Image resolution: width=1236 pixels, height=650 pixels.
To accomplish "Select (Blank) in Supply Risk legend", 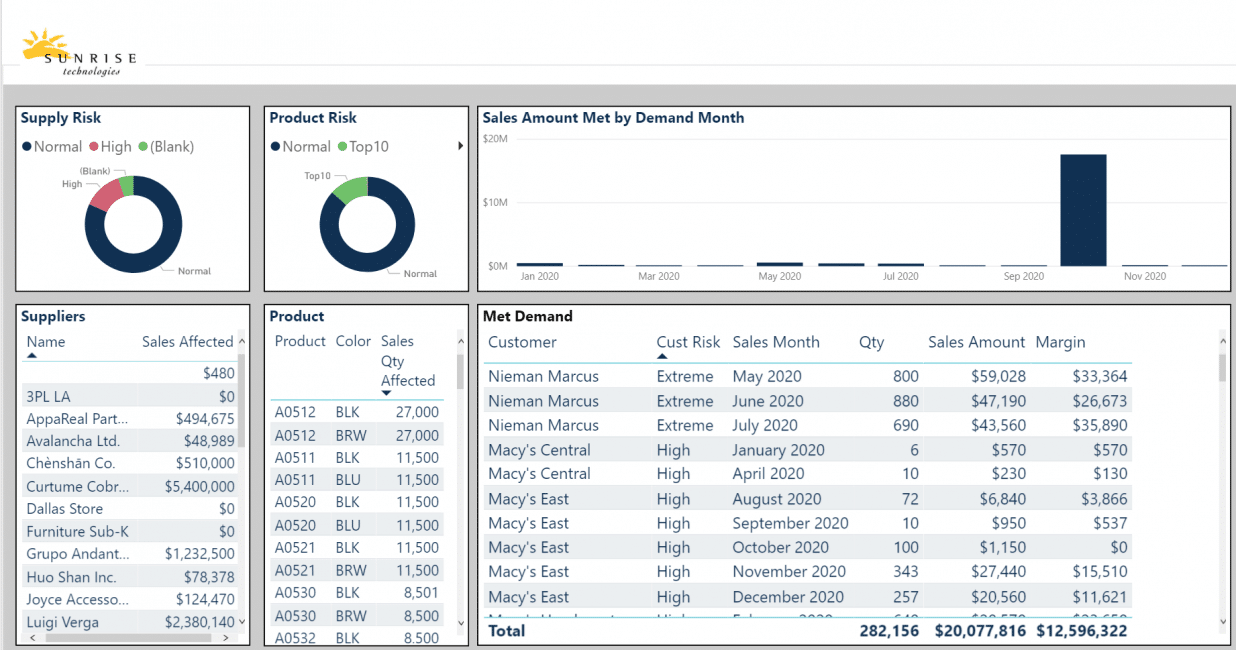I will (166, 146).
